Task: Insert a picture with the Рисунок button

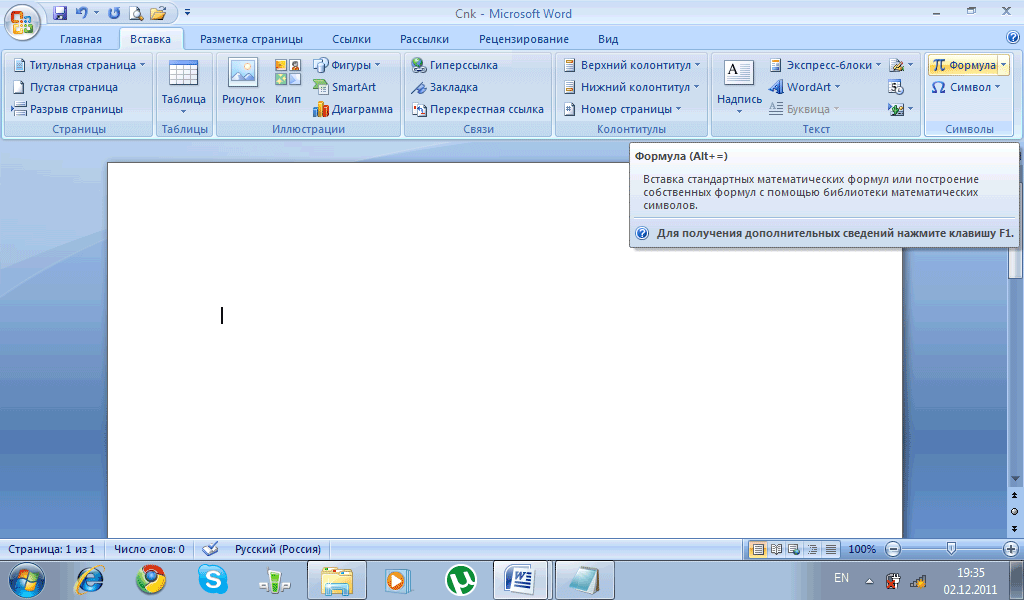Action: point(243,81)
